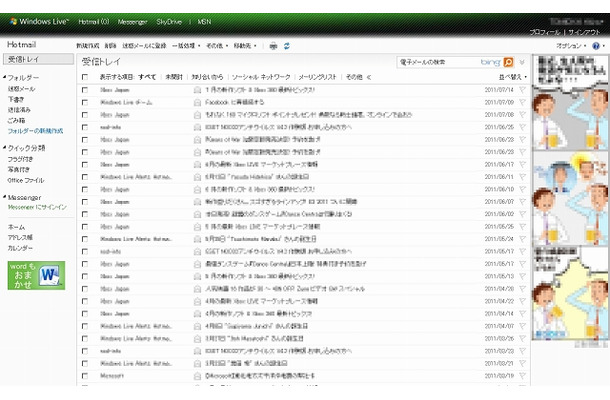
Task: Tick the select-all checkbox beside 表示する項目
Action: tap(85, 77)
